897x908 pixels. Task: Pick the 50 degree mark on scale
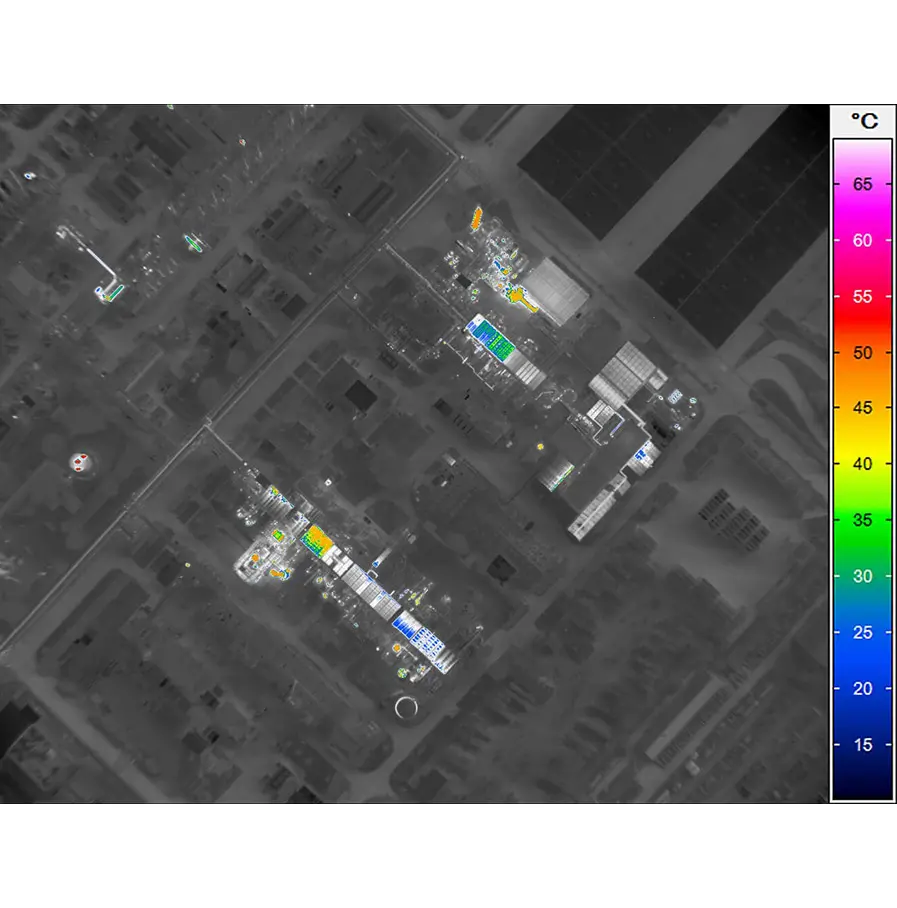(862, 352)
